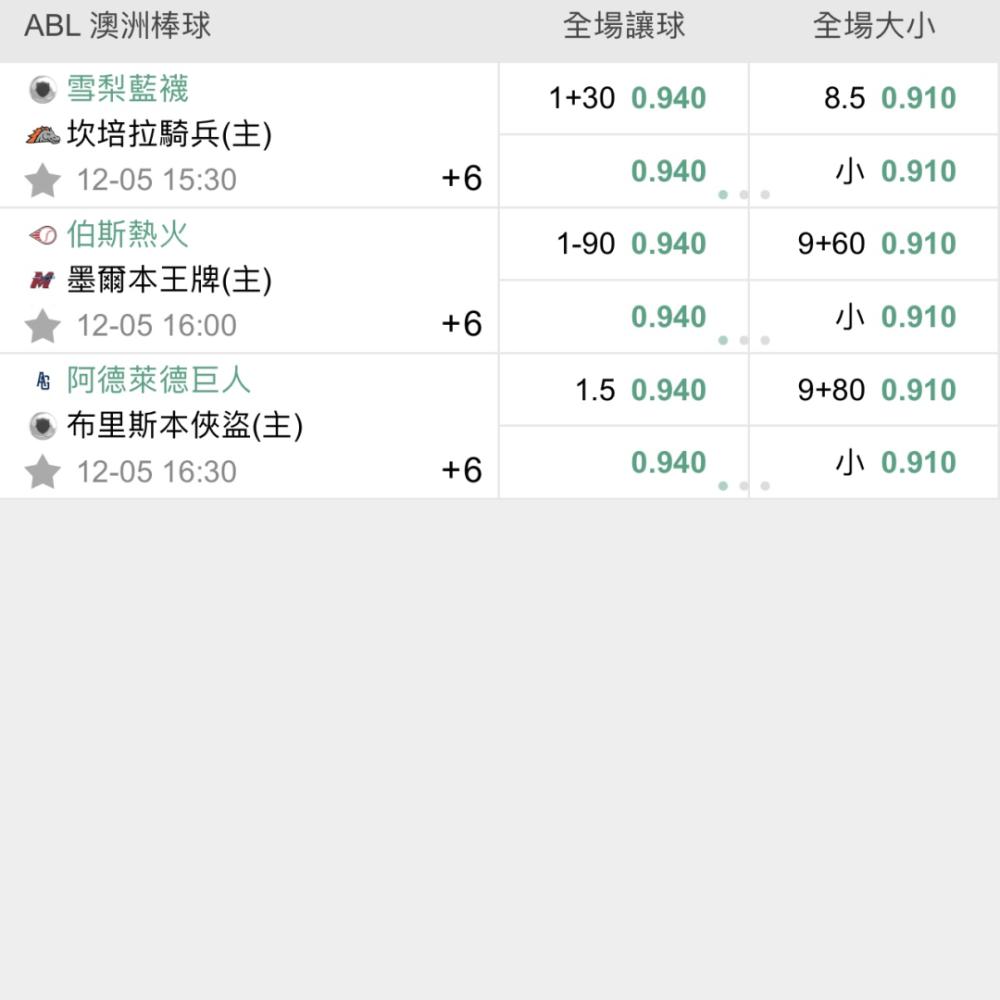Image resolution: width=1000 pixels, height=1000 pixels.
Task: Click the 坎培拉騎兵 horse team logo
Action: 43,135
